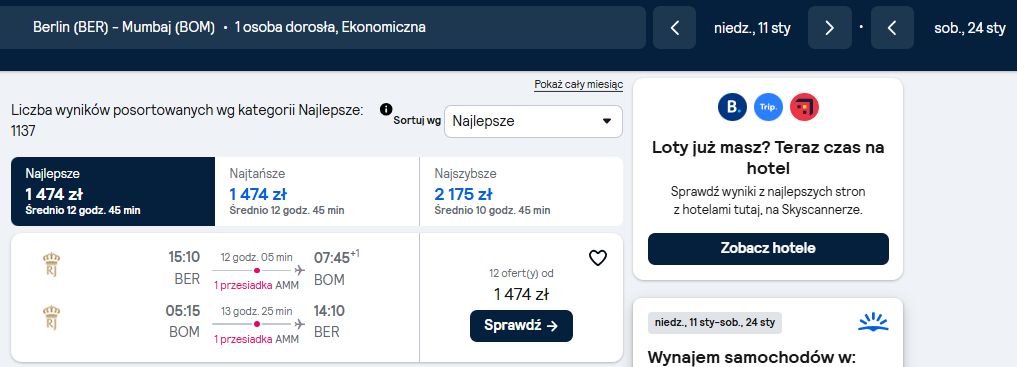This screenshot has height=367, width=1017.
Task: Click the Berlin – Mumbaj search field
Action: (322, 28)
